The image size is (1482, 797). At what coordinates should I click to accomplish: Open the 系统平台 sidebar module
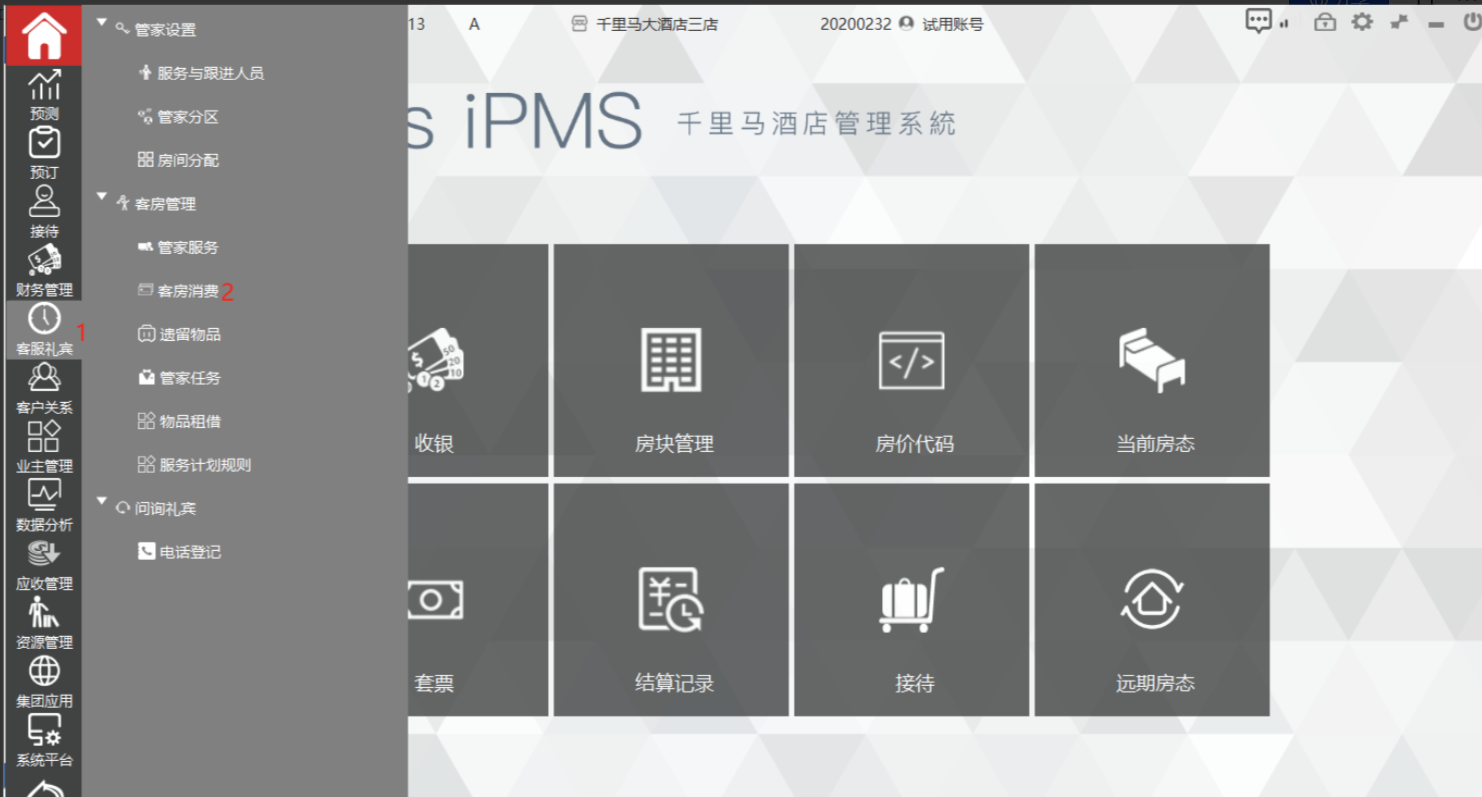[44, 740]
